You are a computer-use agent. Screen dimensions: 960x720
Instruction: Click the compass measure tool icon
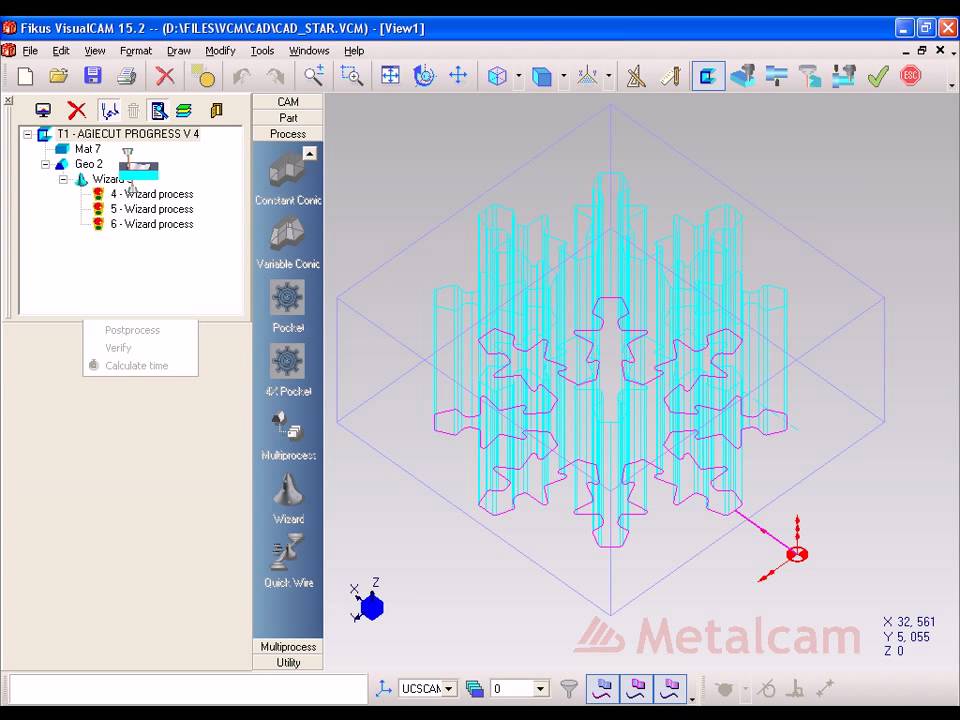(636, 77)
